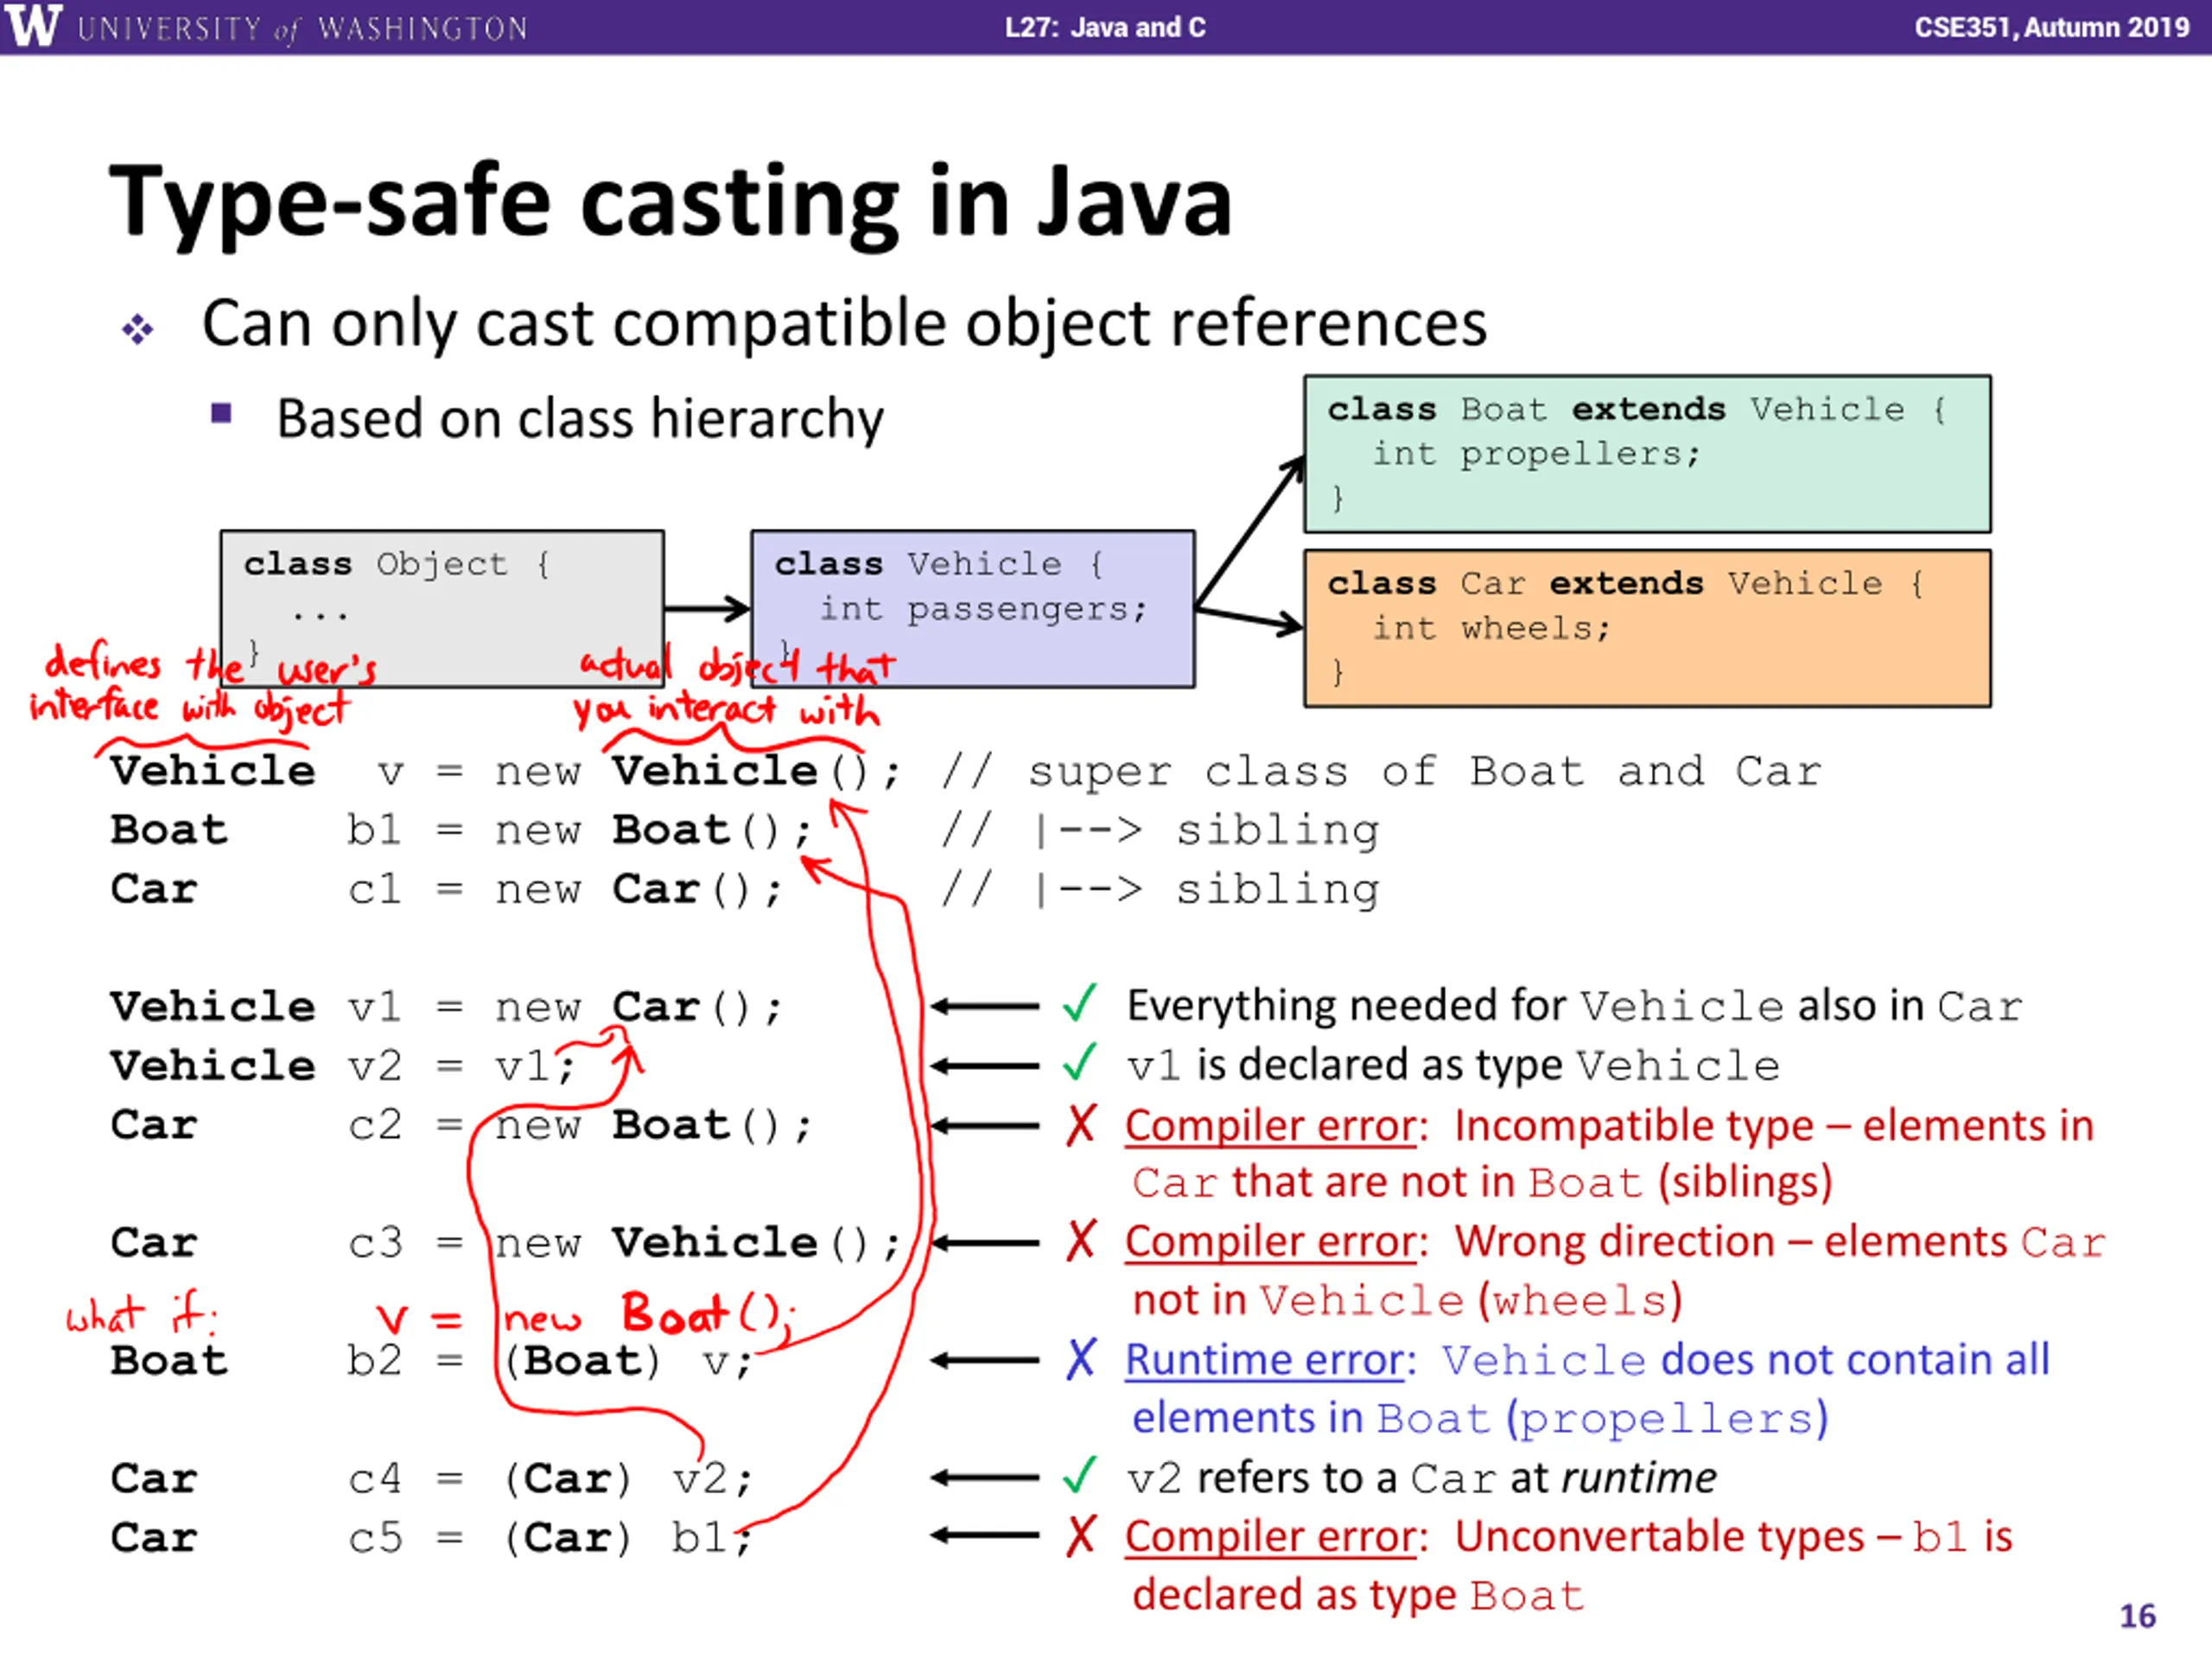This screenshot has height=1659, width=2212.
Task: Click code line 'Car c3 = new Vehicle();'
Action: tap(505, 1243)
